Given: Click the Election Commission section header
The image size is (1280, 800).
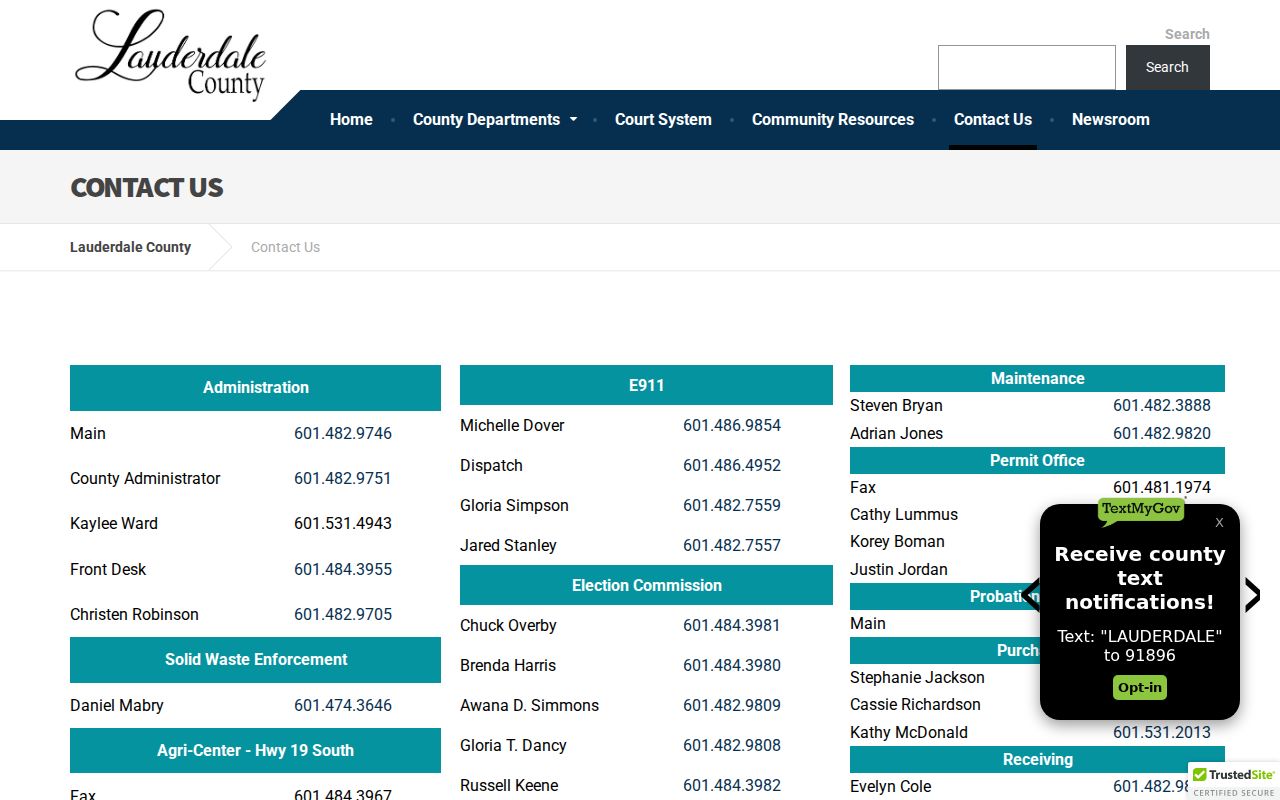Looking at the screenshot, I should pos(646,585).
